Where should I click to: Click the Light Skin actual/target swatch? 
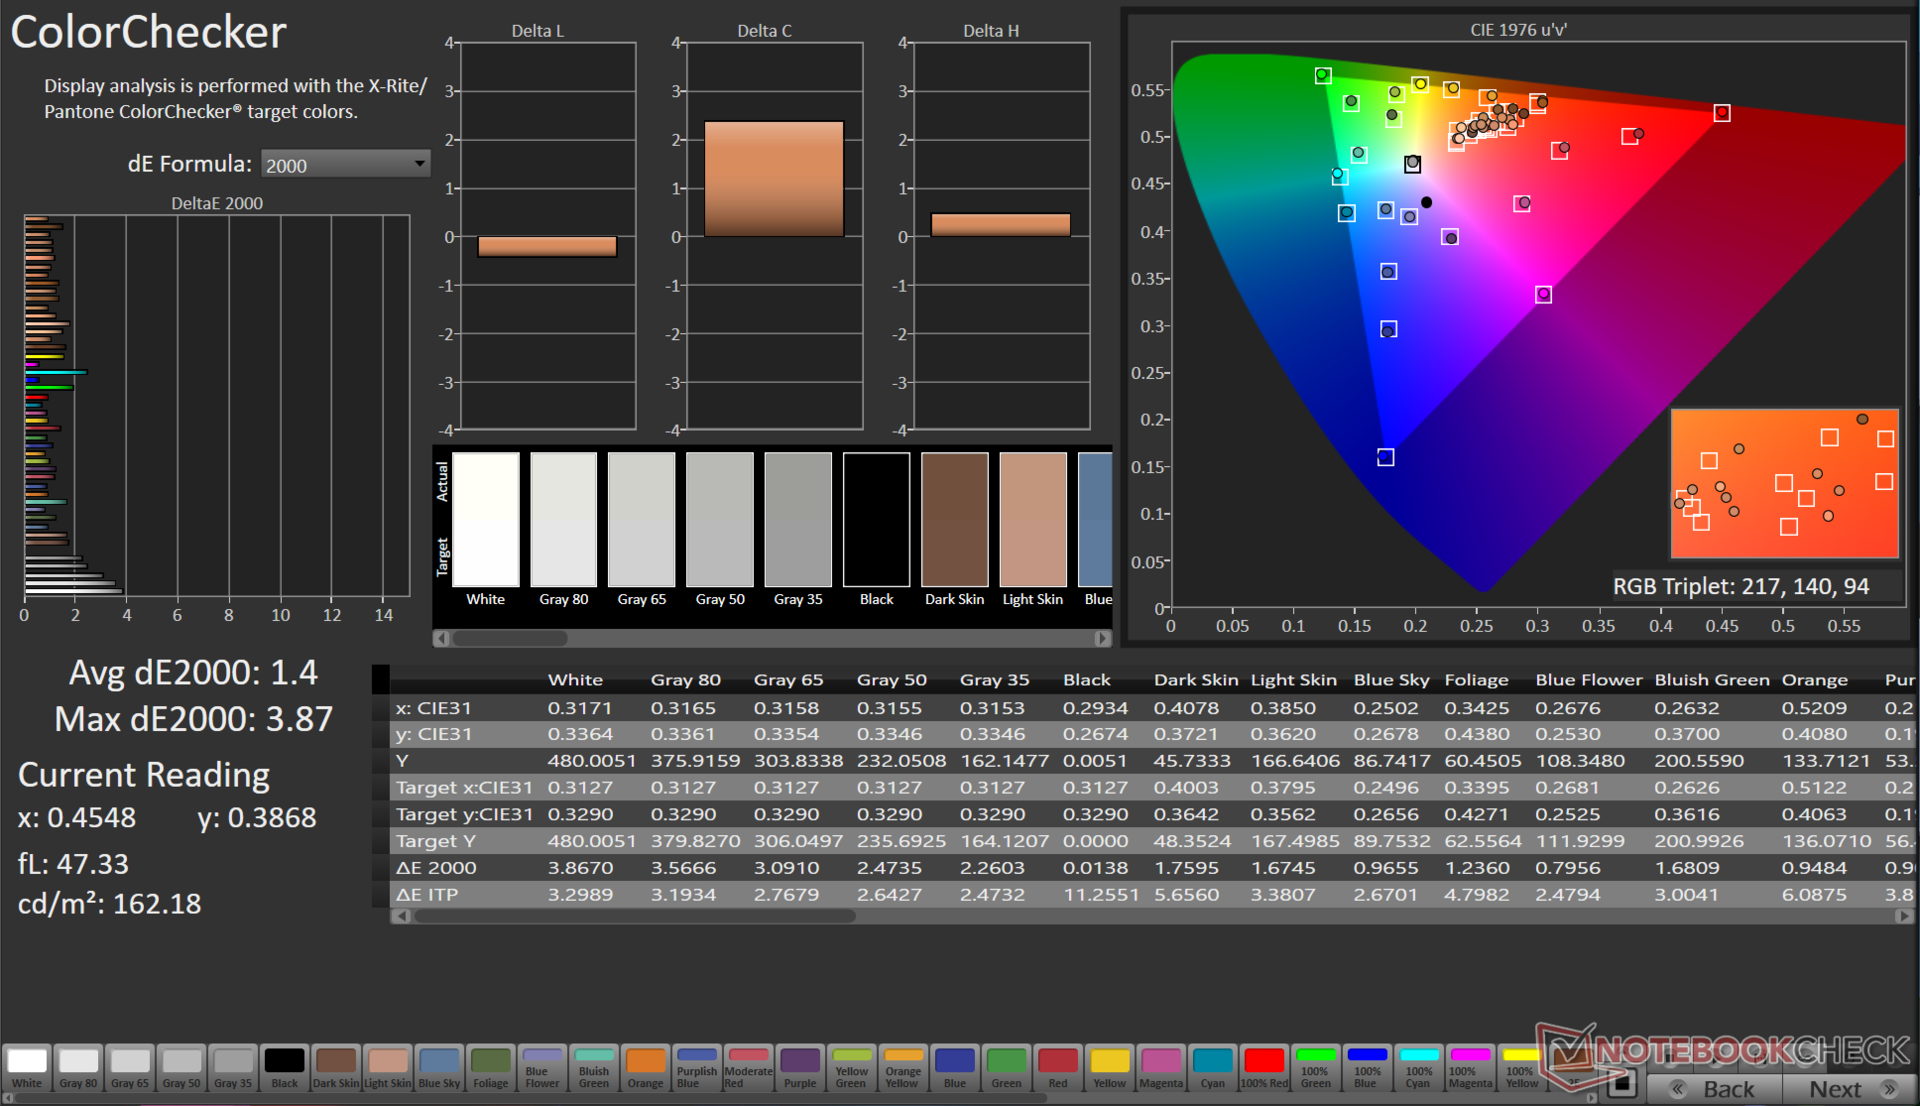tap(1033, 519)
